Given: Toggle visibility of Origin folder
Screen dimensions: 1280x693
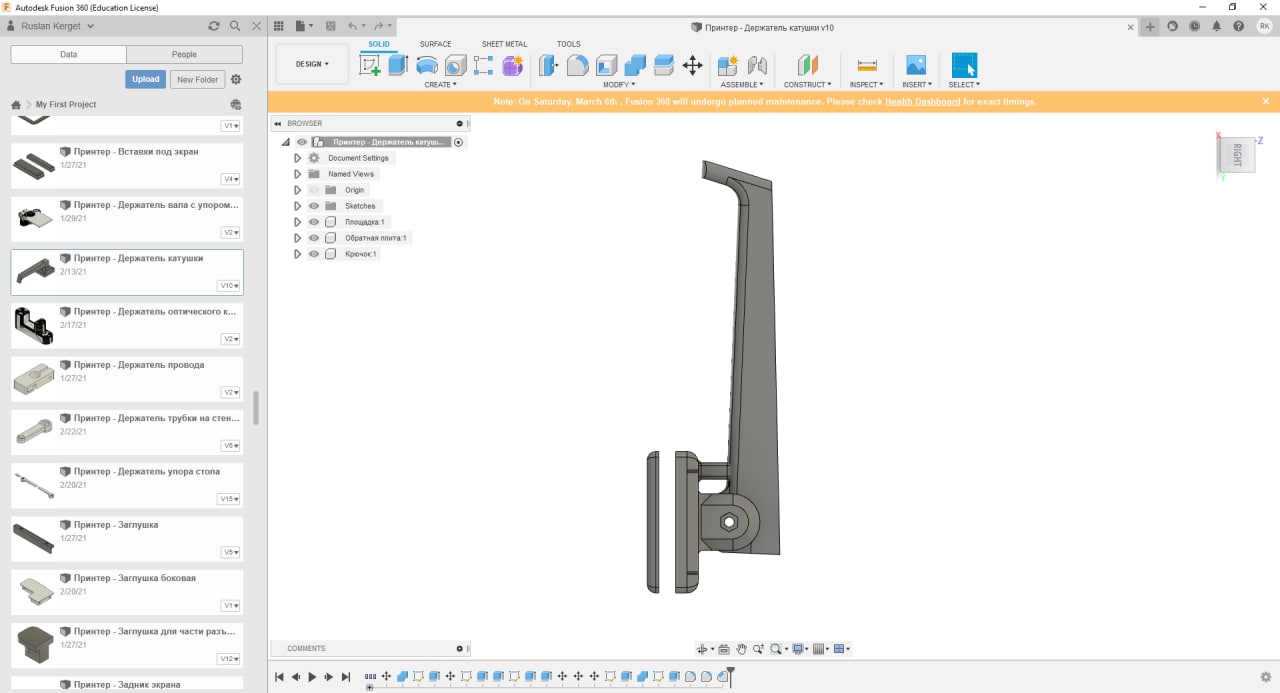Looking at the screenshot, I should click(x=314, y=190).
